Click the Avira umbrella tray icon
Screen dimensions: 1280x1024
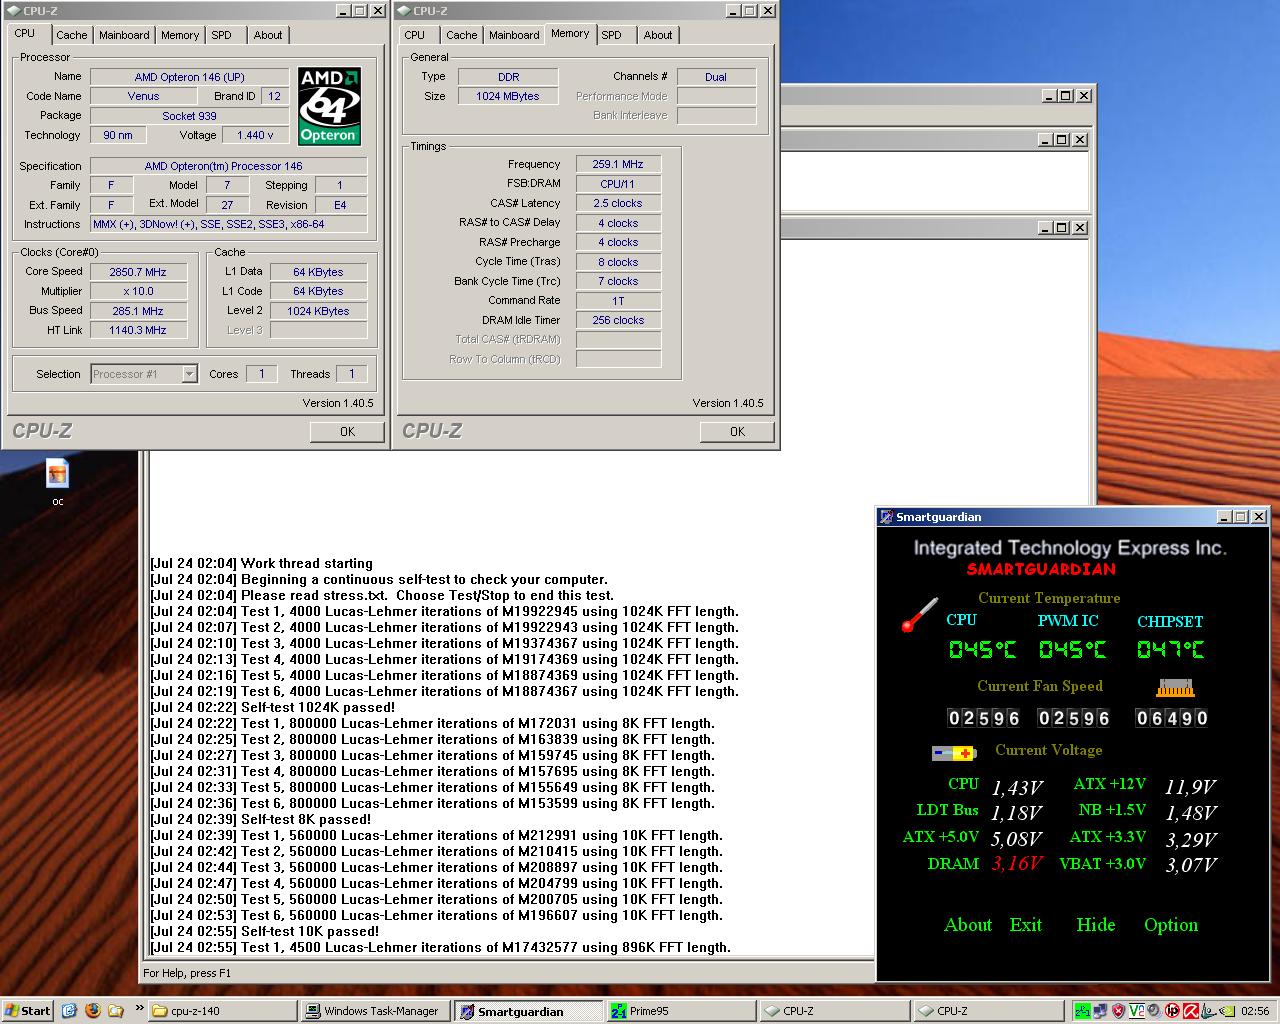coord(1191,1011)
